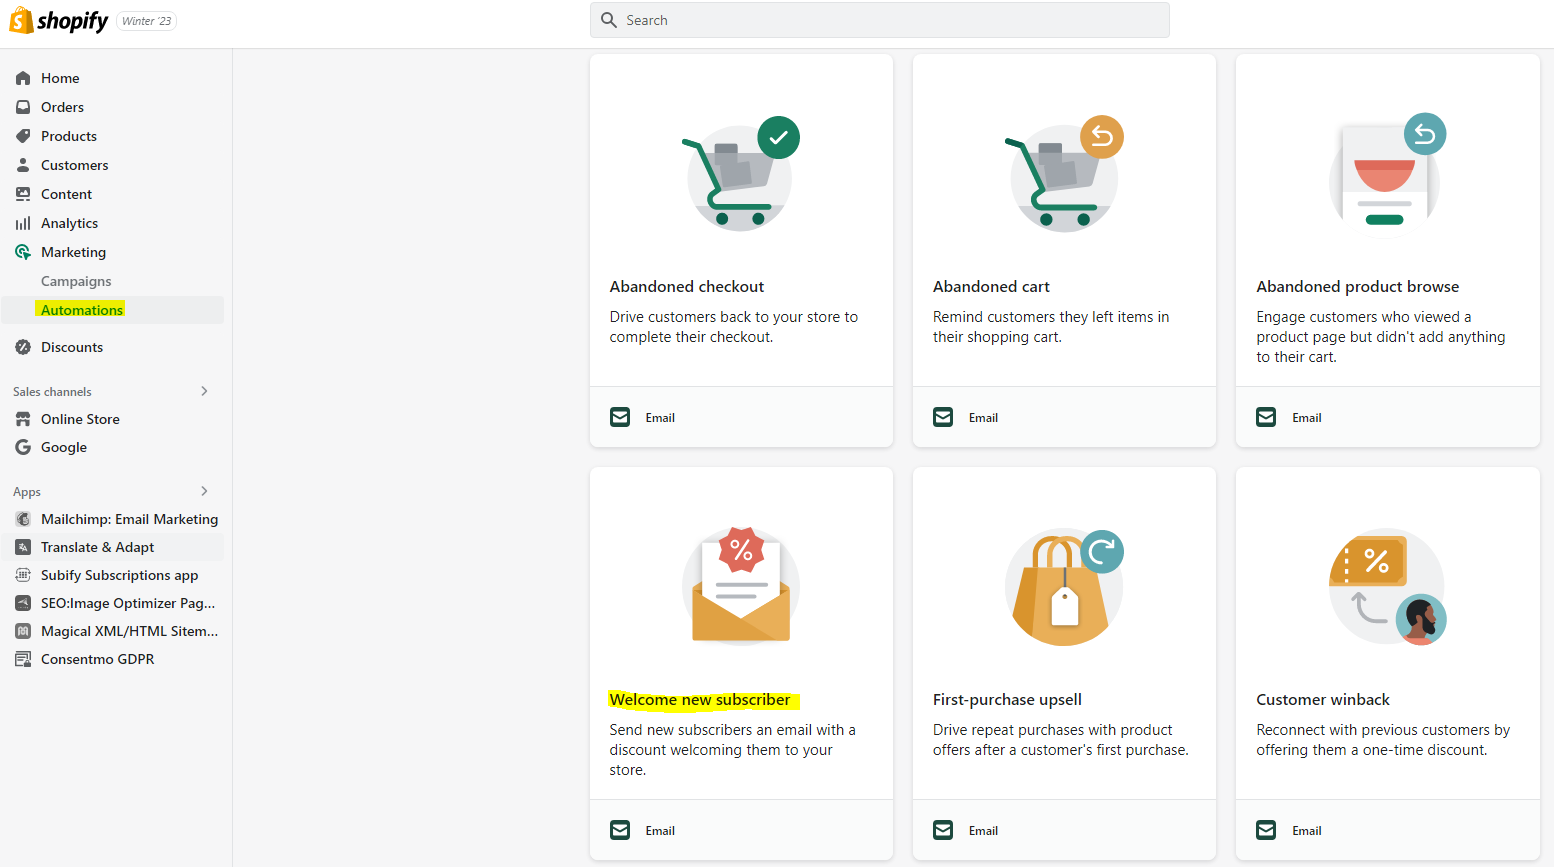Click the Welcome envelope discount illustration

[x=741, y=586]
